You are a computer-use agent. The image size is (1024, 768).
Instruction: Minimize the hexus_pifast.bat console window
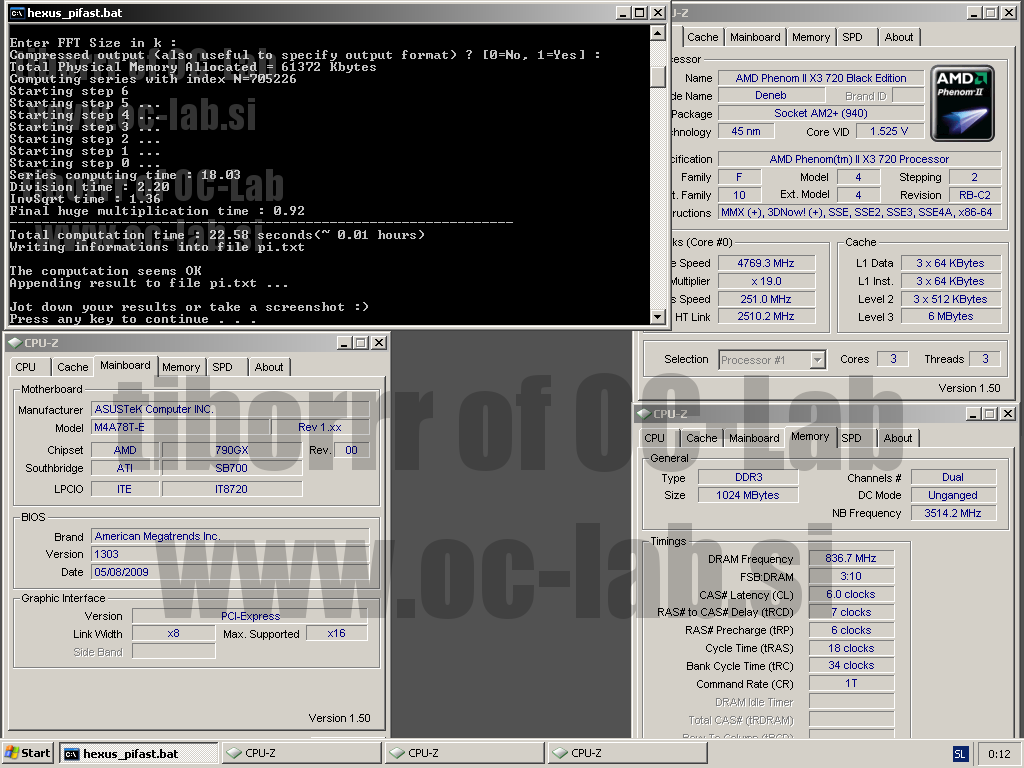coord(624,13)
